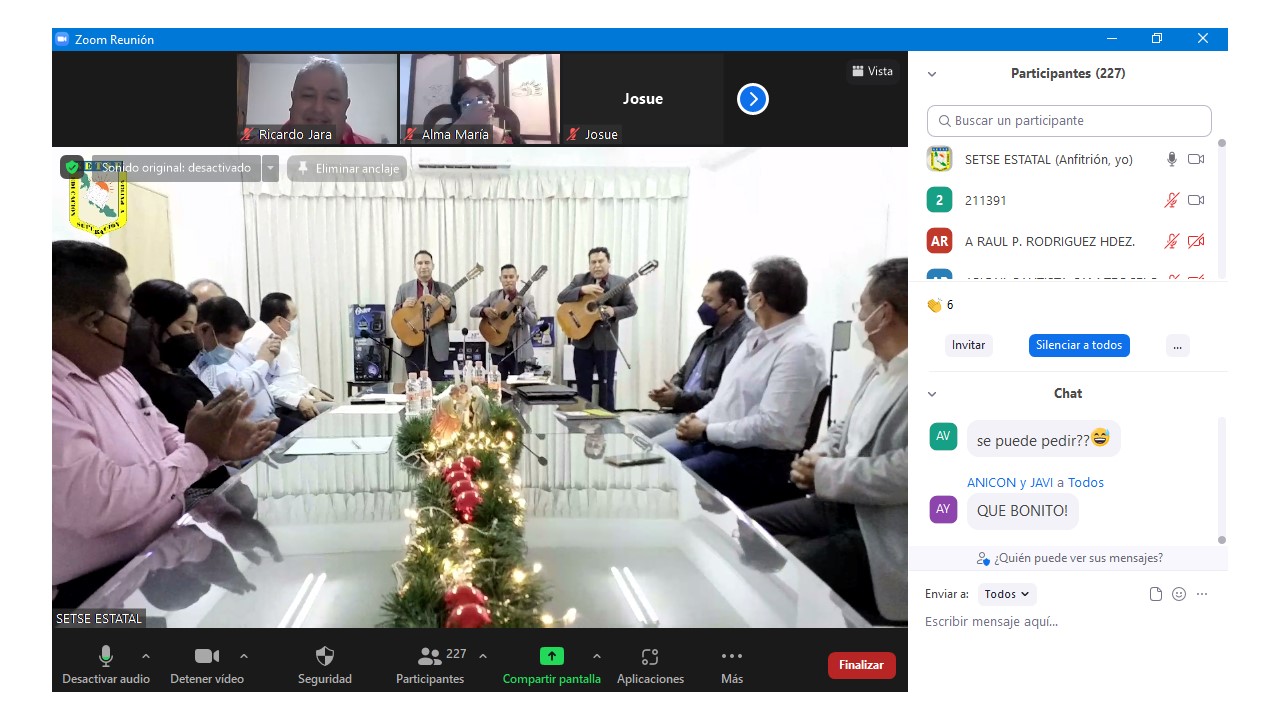Open participant options ellipsis button
Image resolution: width=1280 pixels, height=720 pixels.
(x=1177, y=345)
